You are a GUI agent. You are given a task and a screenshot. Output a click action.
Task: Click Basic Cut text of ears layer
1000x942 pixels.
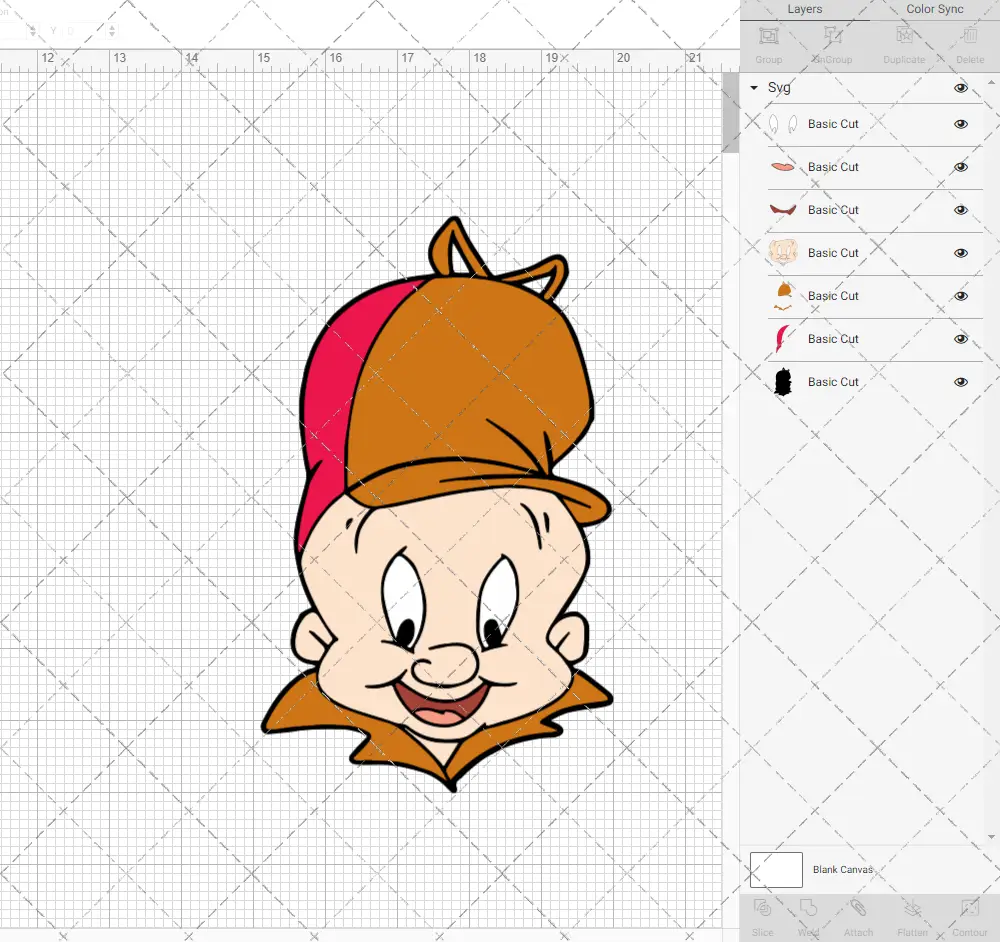[x=833, y=124]
